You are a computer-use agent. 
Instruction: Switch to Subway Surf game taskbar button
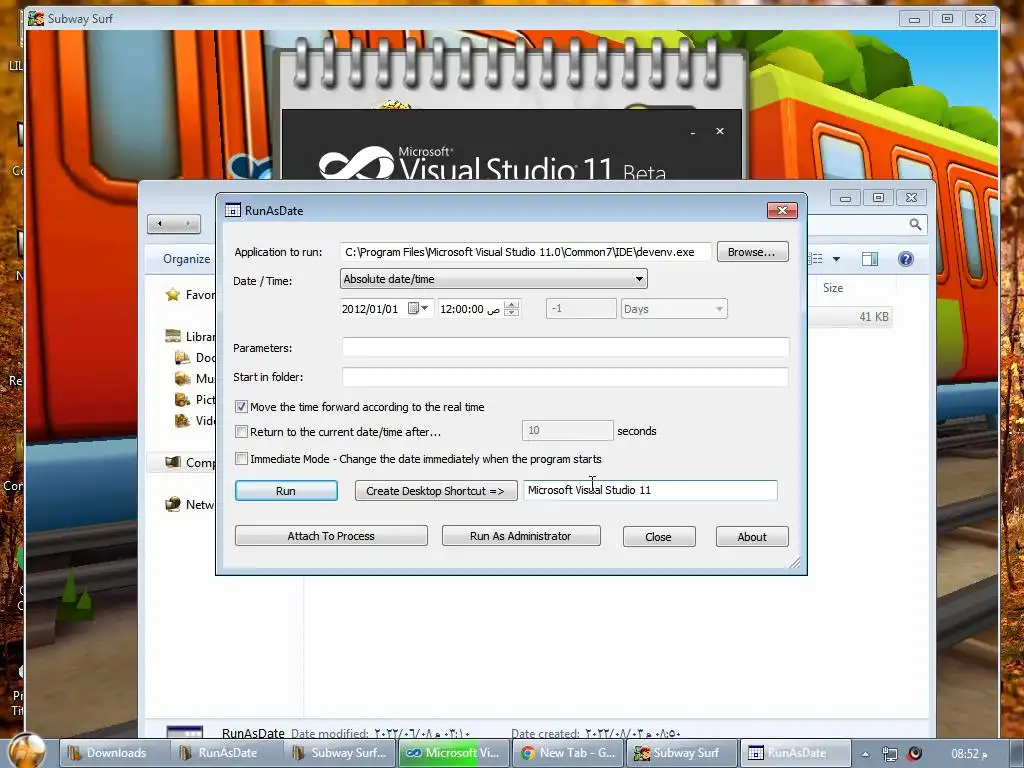(682, 753)
